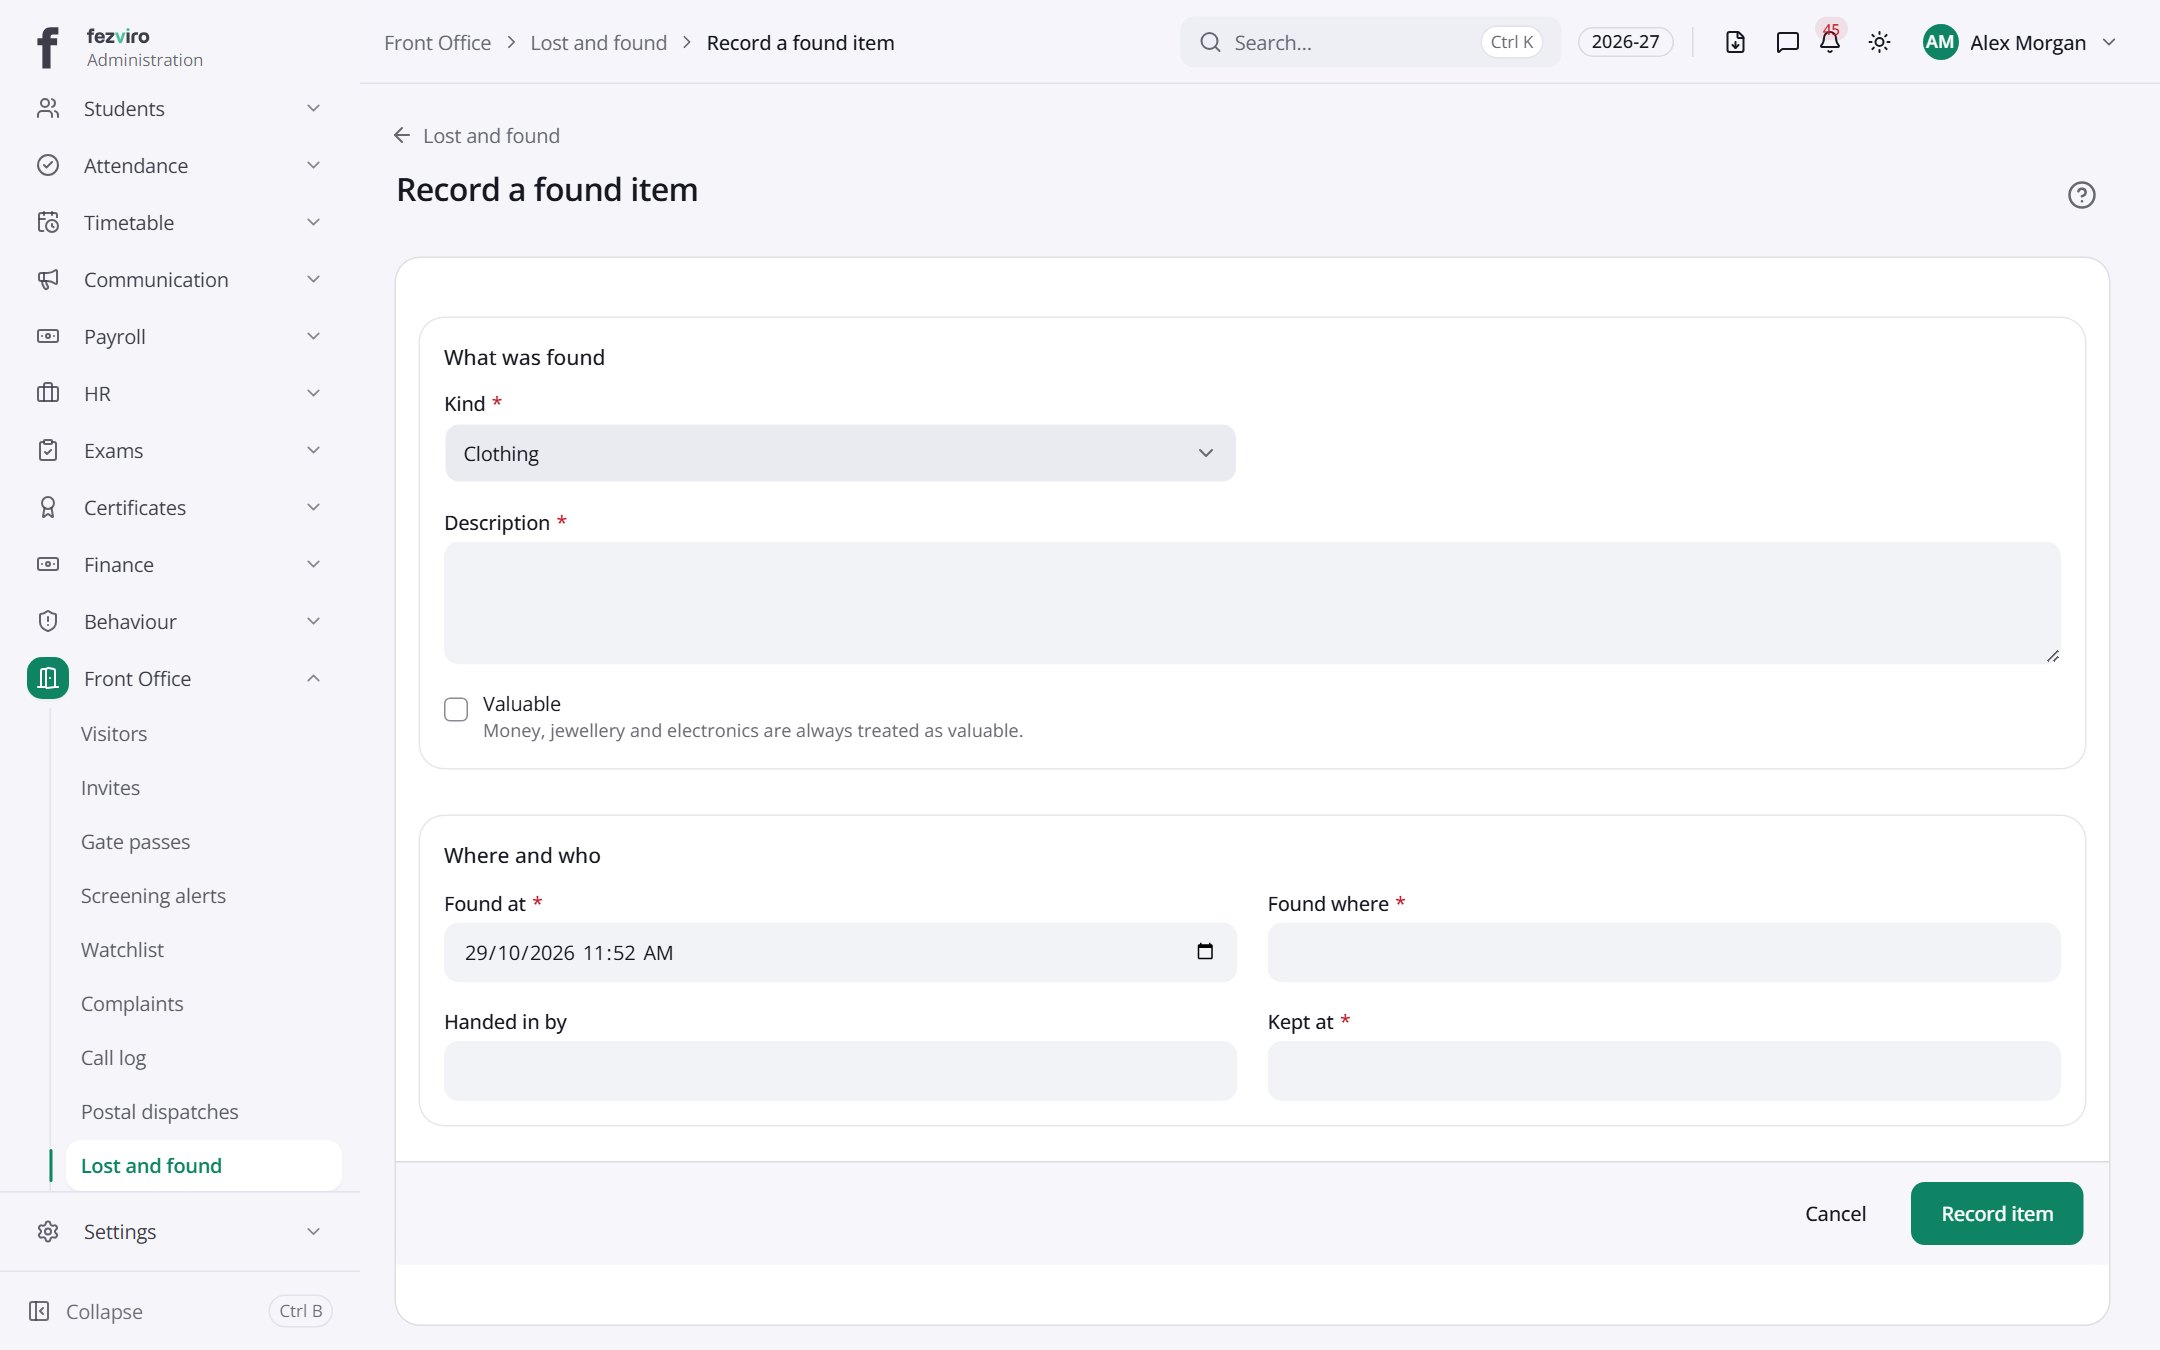Focus the Handed in by field

840,1071
